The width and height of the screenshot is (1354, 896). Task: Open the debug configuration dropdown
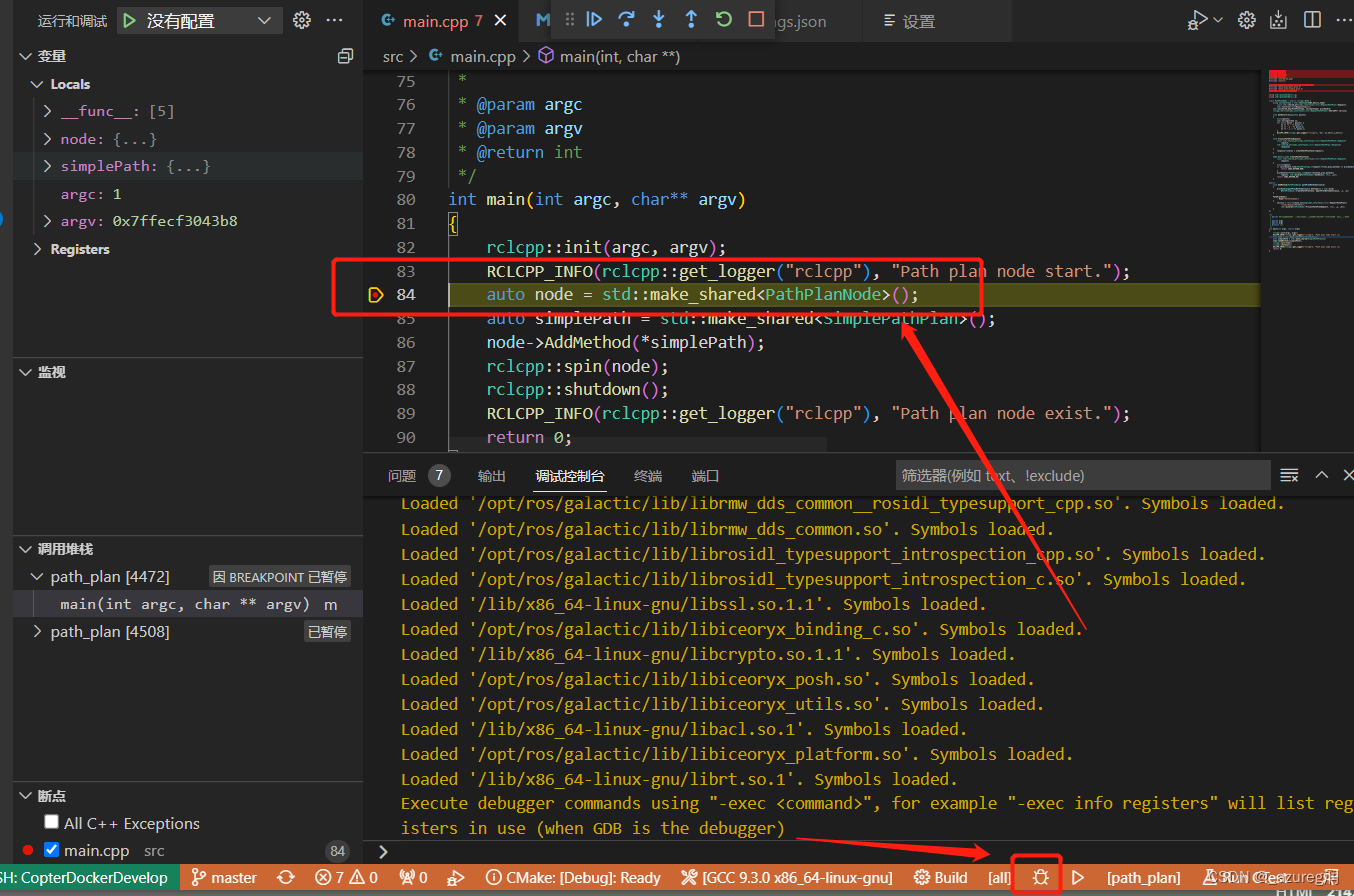pos(264,20)
